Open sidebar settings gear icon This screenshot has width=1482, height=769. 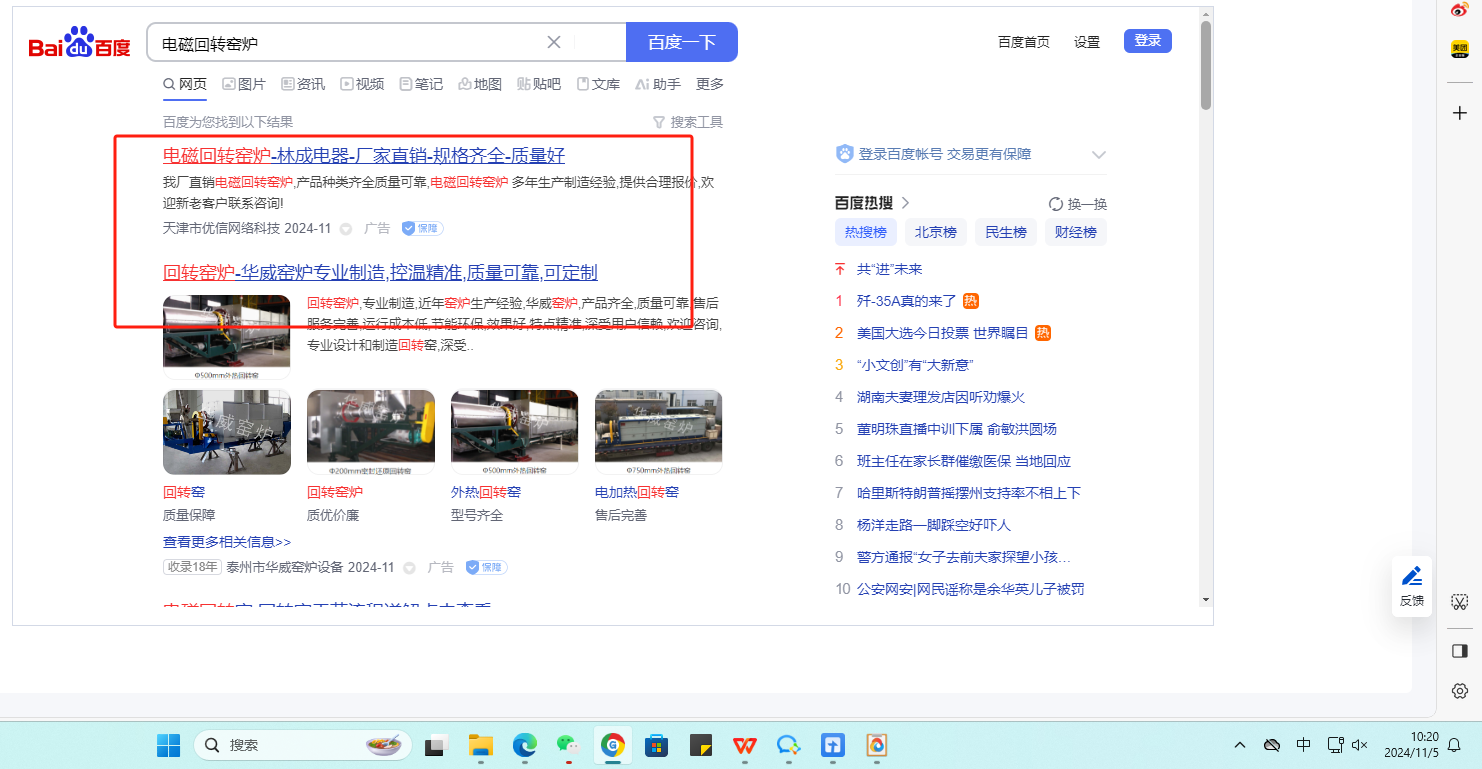(1459, 691)
